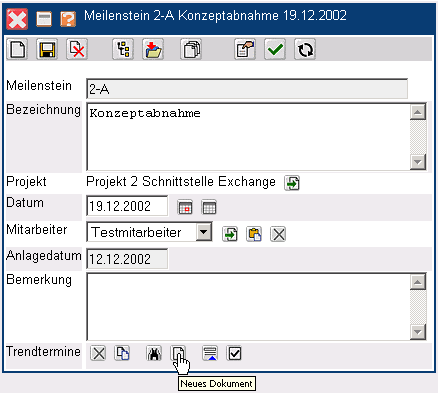Open the calendar picker with red date marker
The height and width of the screenshot is (393, 438).
[x=185, y=207]
